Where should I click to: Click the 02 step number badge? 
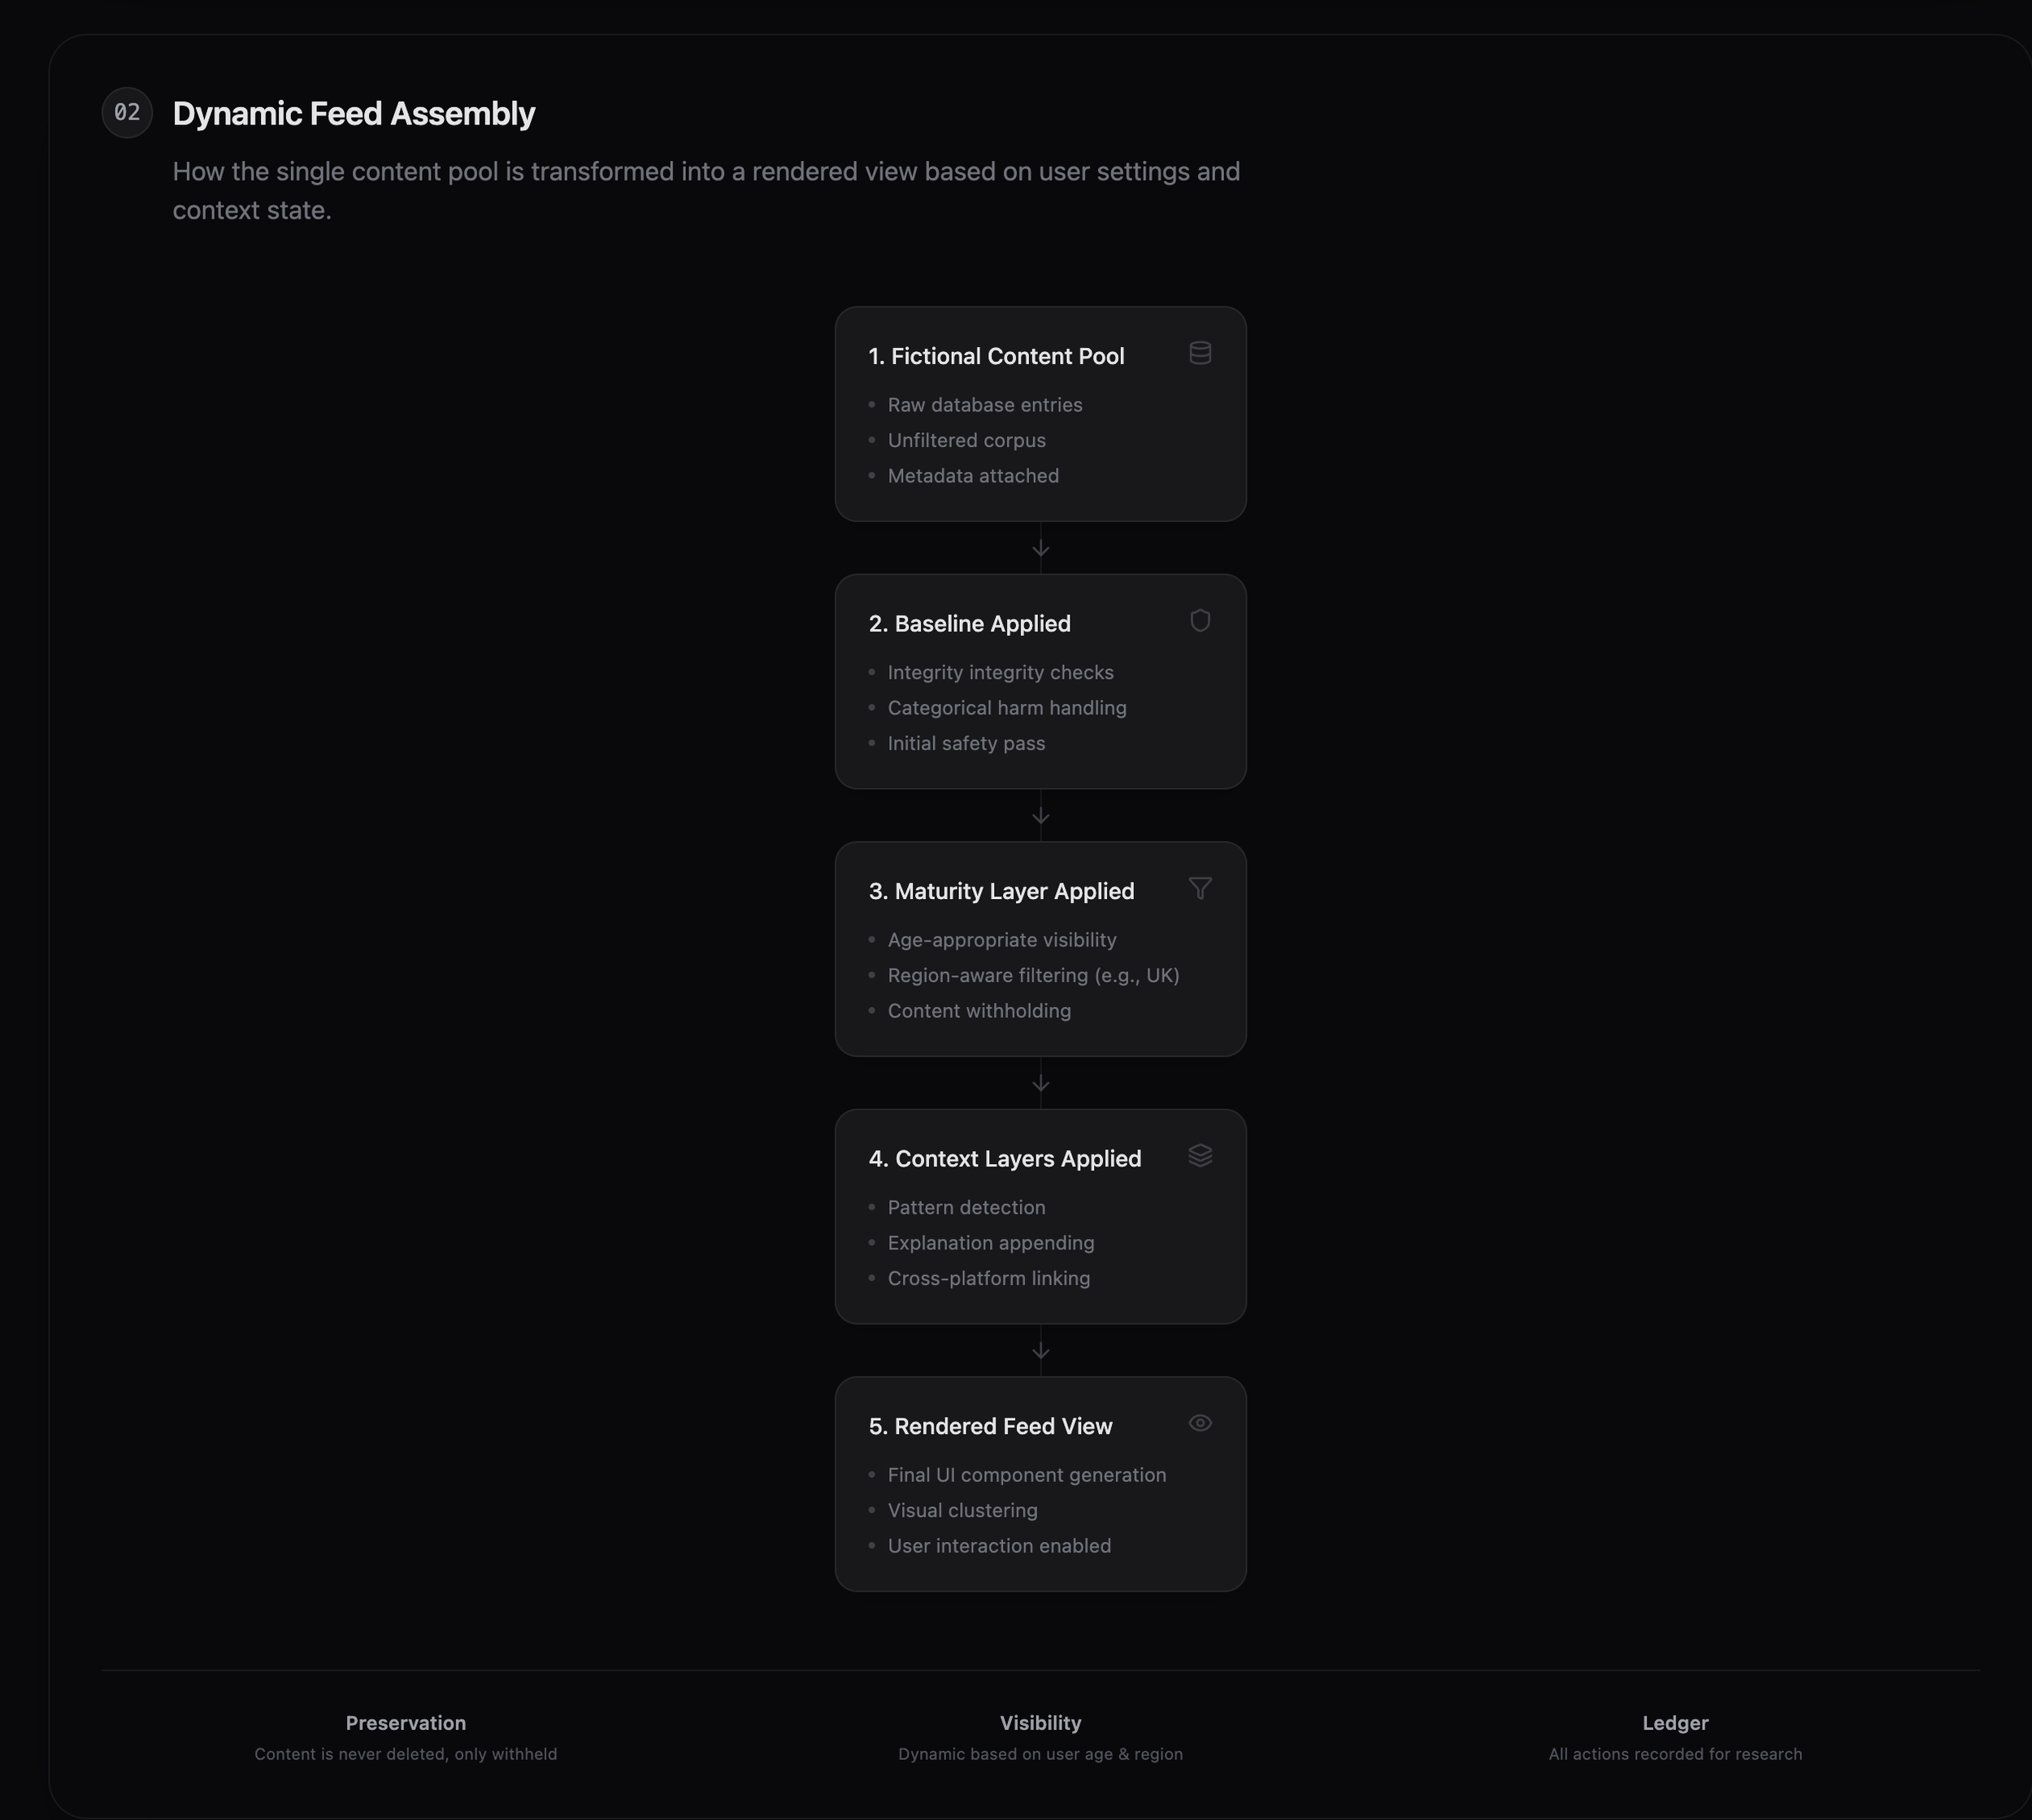127,112
